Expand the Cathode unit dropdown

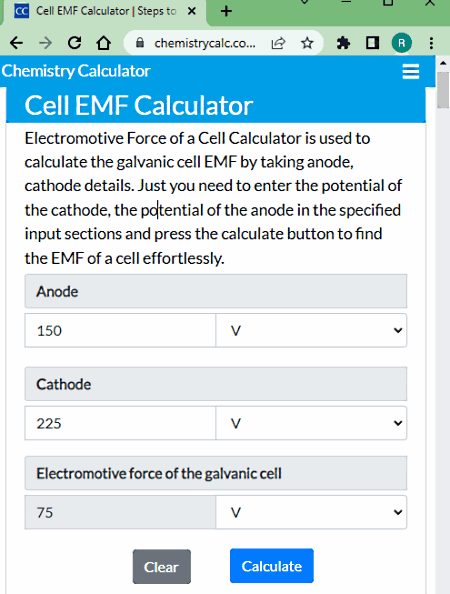(311, 423)
